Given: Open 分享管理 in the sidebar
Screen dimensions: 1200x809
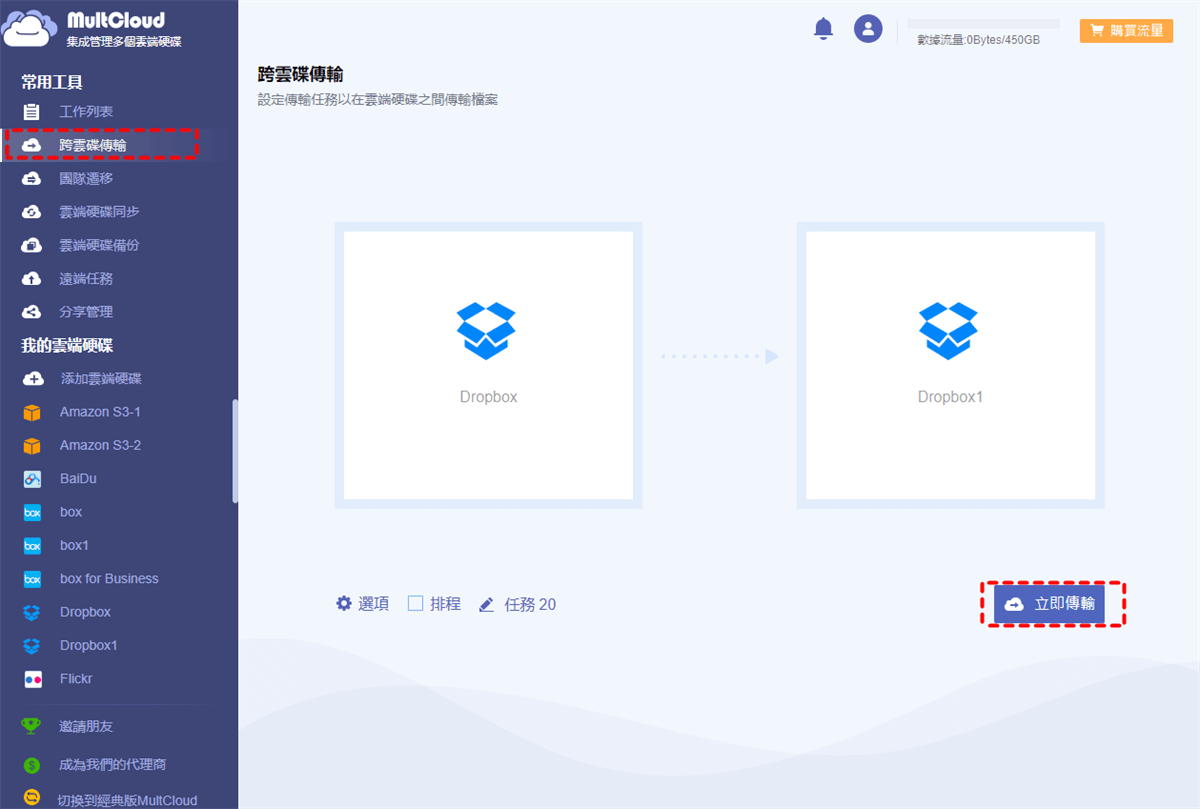Looking at the screenshot, I should tap(86, 312).
